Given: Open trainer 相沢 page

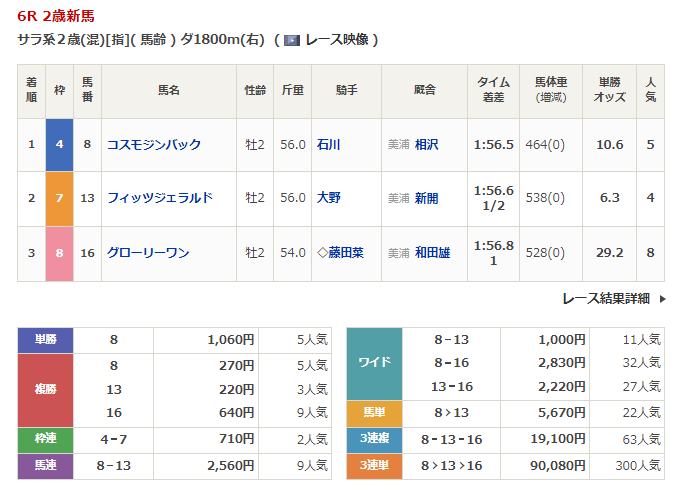Looking at the screenshot, I should pos(426,144).
